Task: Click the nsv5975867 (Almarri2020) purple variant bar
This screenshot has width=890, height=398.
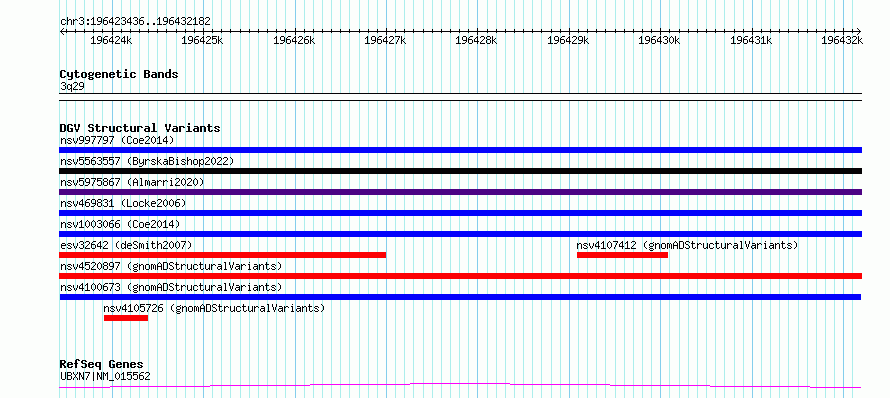Action: pyautogui.click(x=460, y=192)
